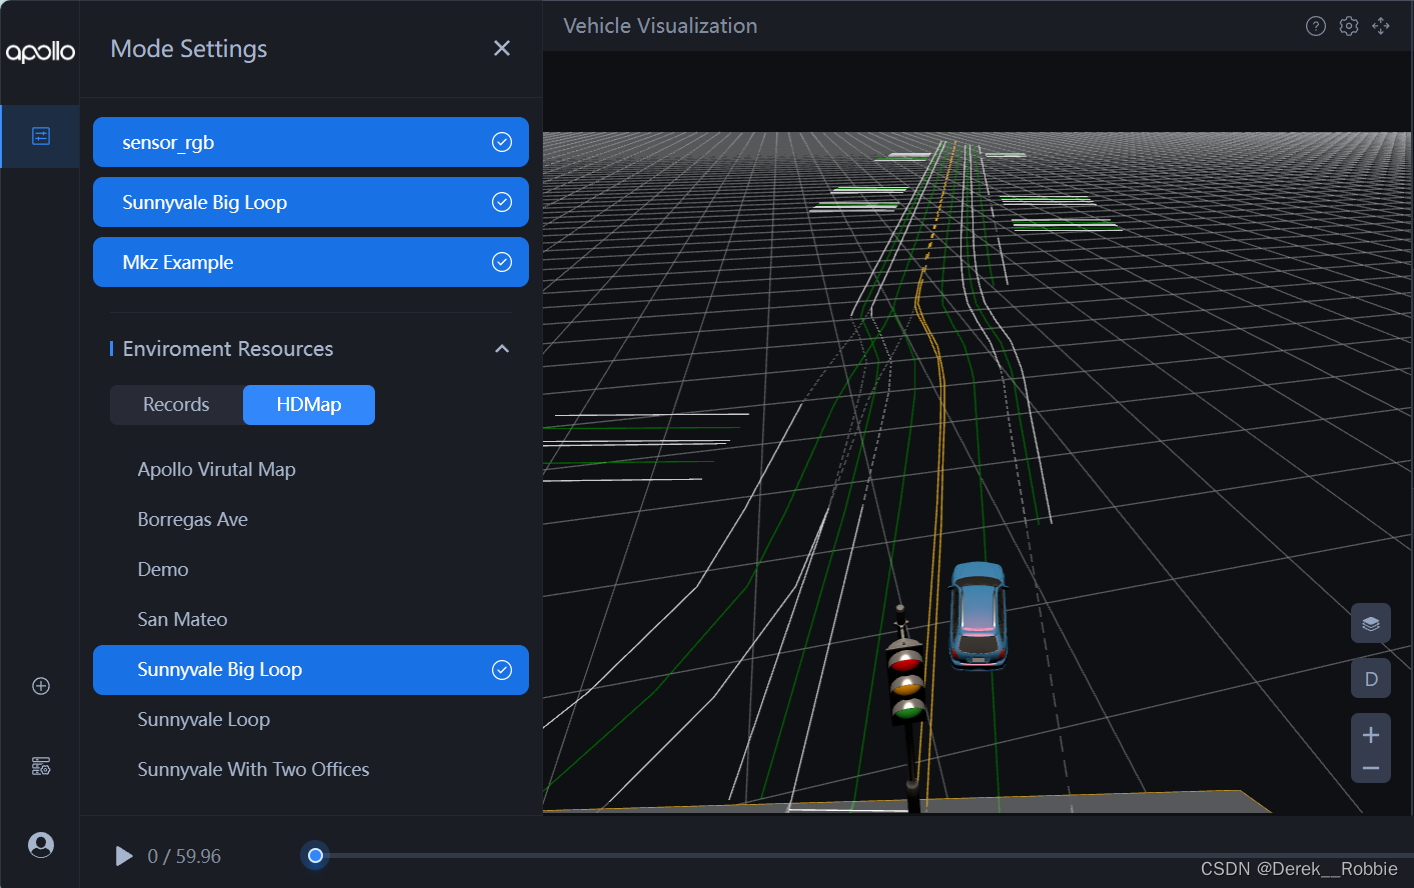The image size is (1414, 888).
Task: Click the Enviroment Resources heading
Action: [x=228, y=349]
